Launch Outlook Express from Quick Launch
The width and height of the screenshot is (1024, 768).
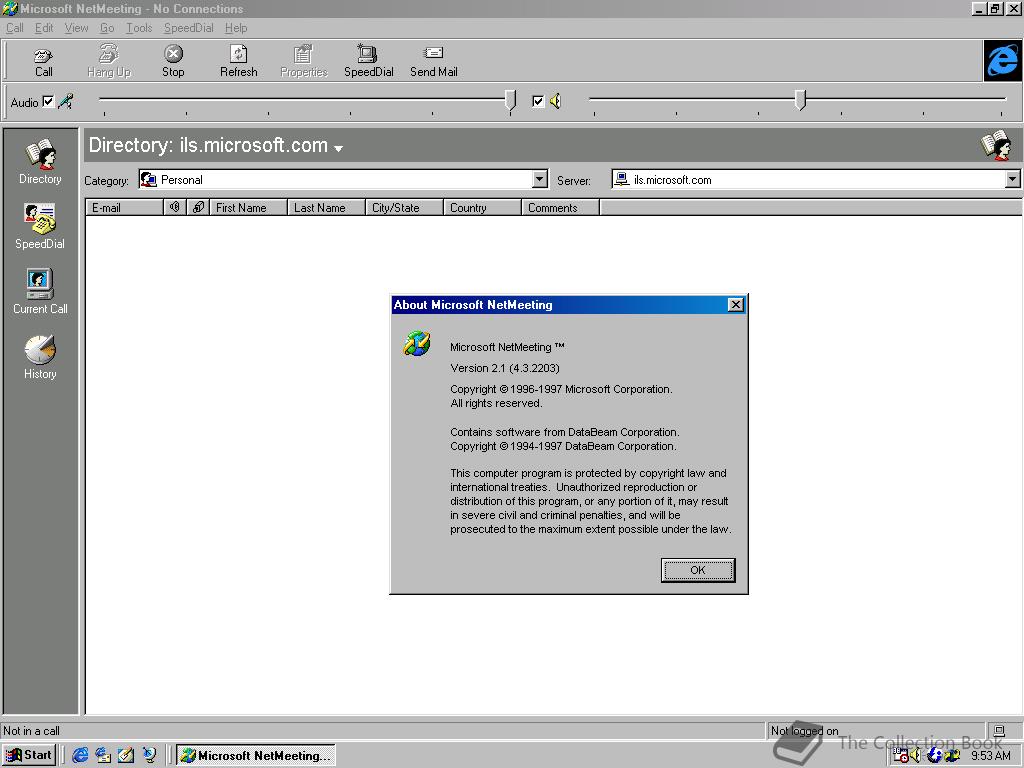click(103, 755)
